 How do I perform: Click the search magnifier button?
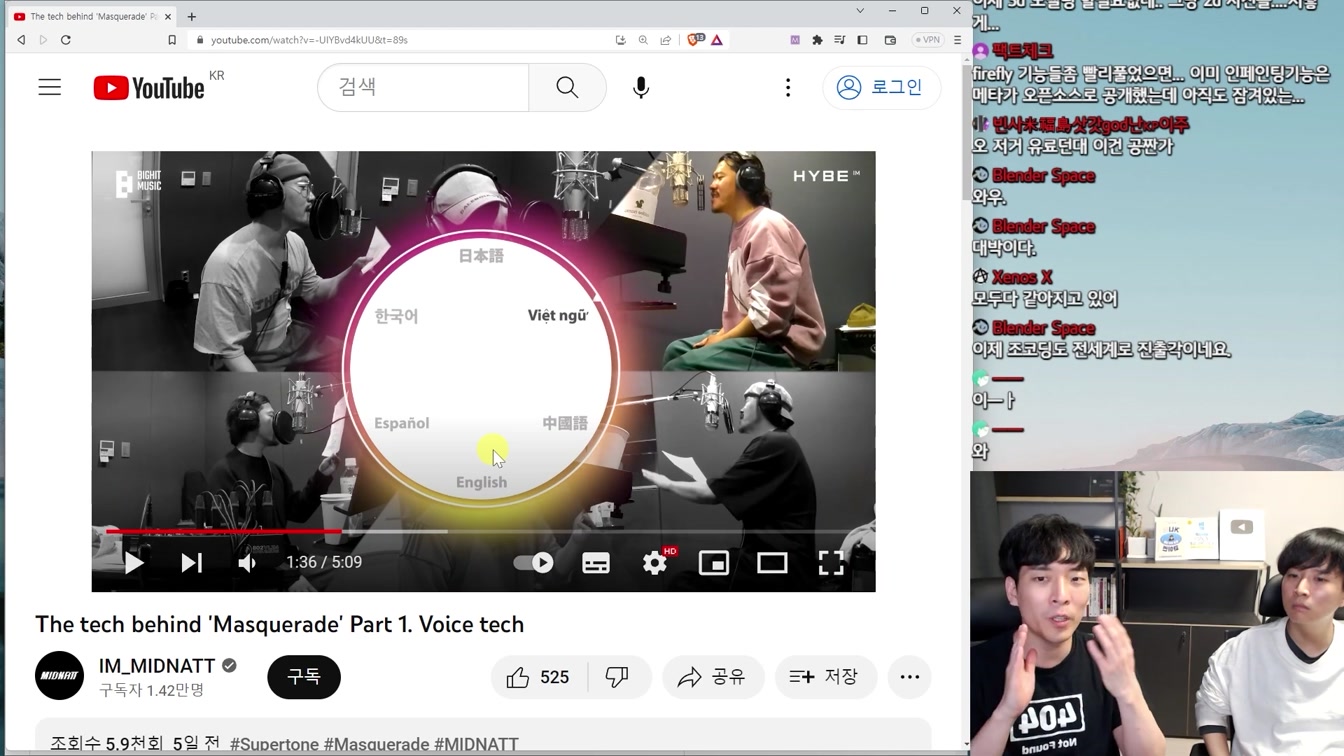click(x=567, y=87)
